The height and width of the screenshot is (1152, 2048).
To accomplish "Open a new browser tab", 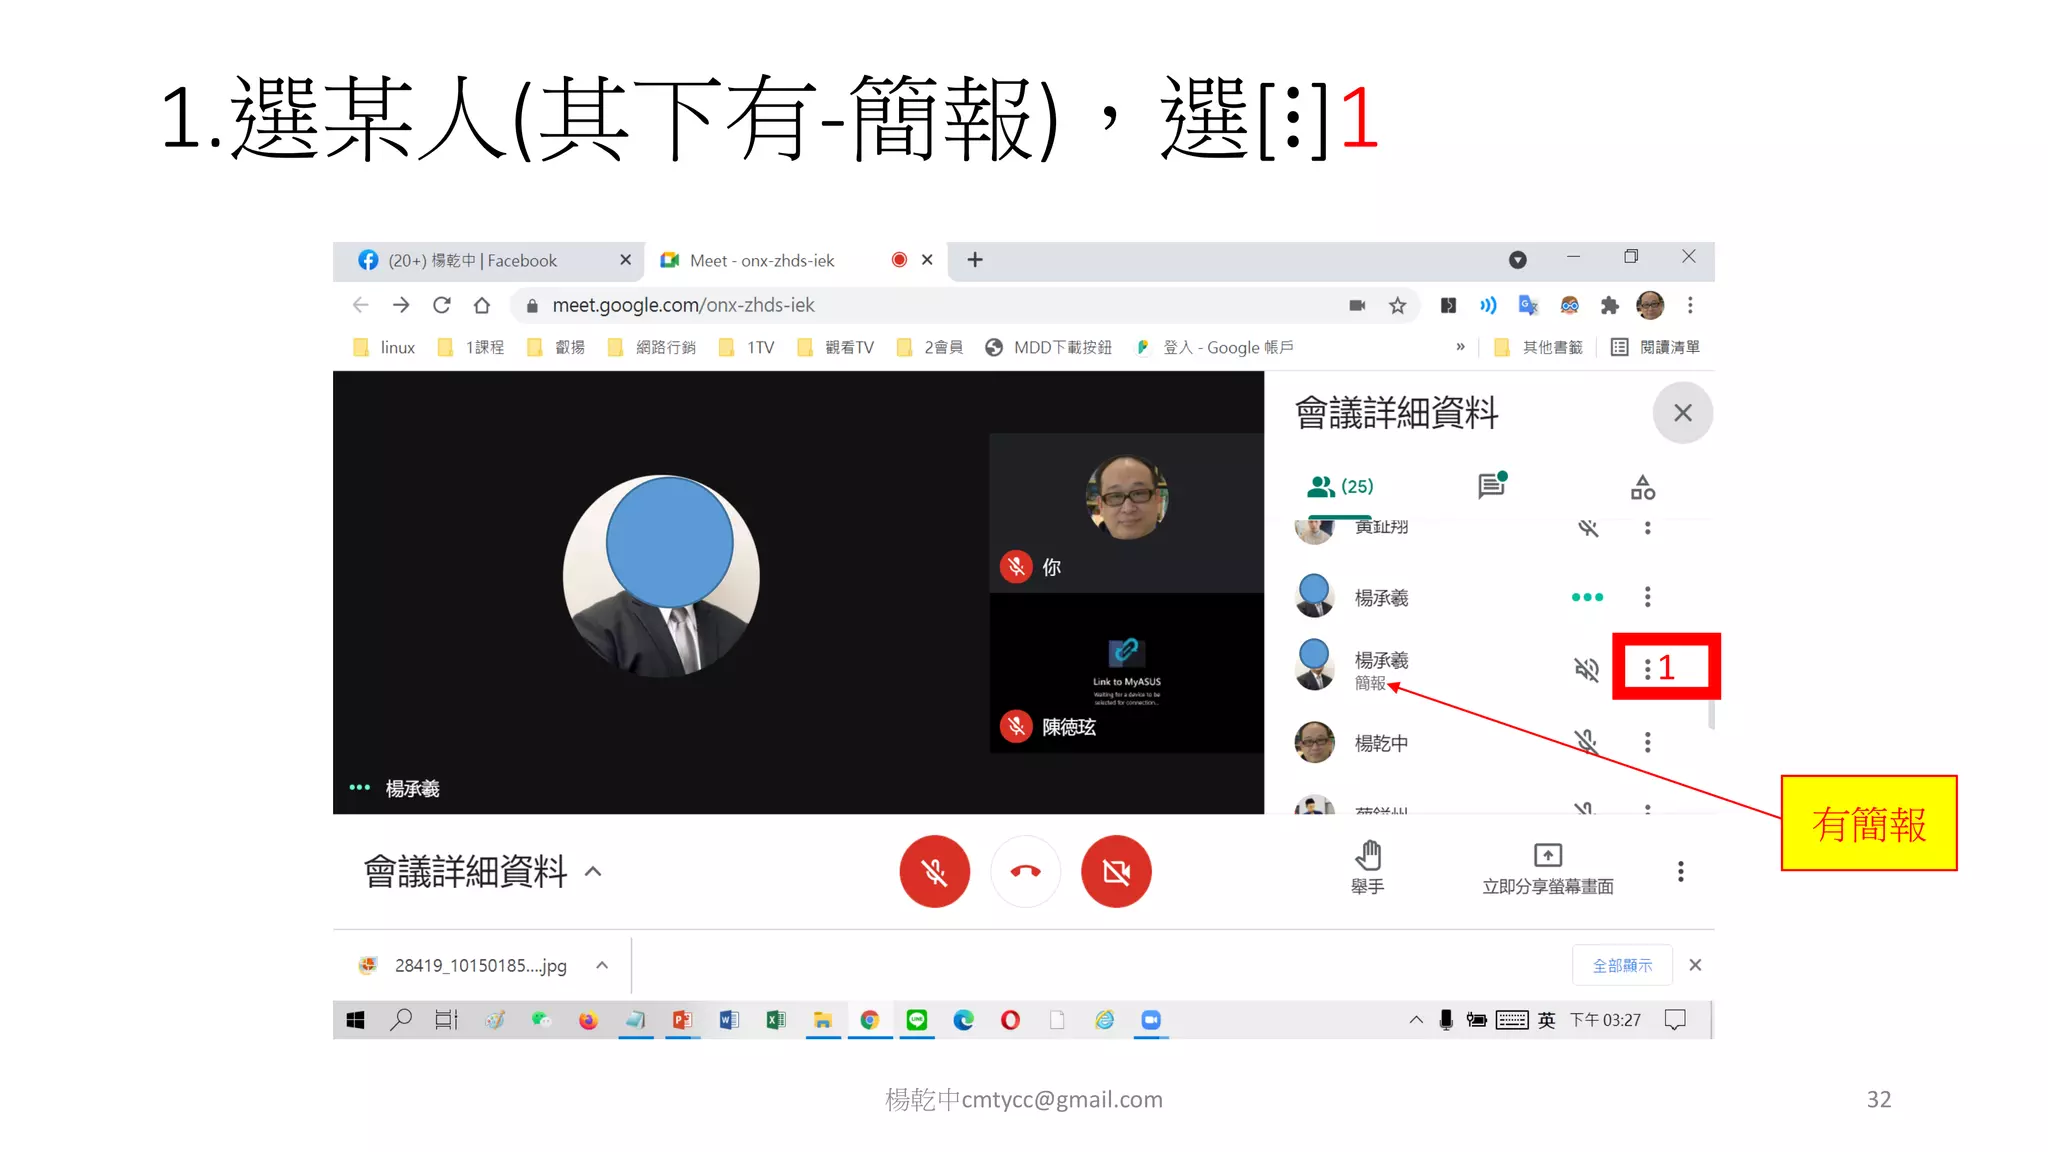I will point(975,260).
